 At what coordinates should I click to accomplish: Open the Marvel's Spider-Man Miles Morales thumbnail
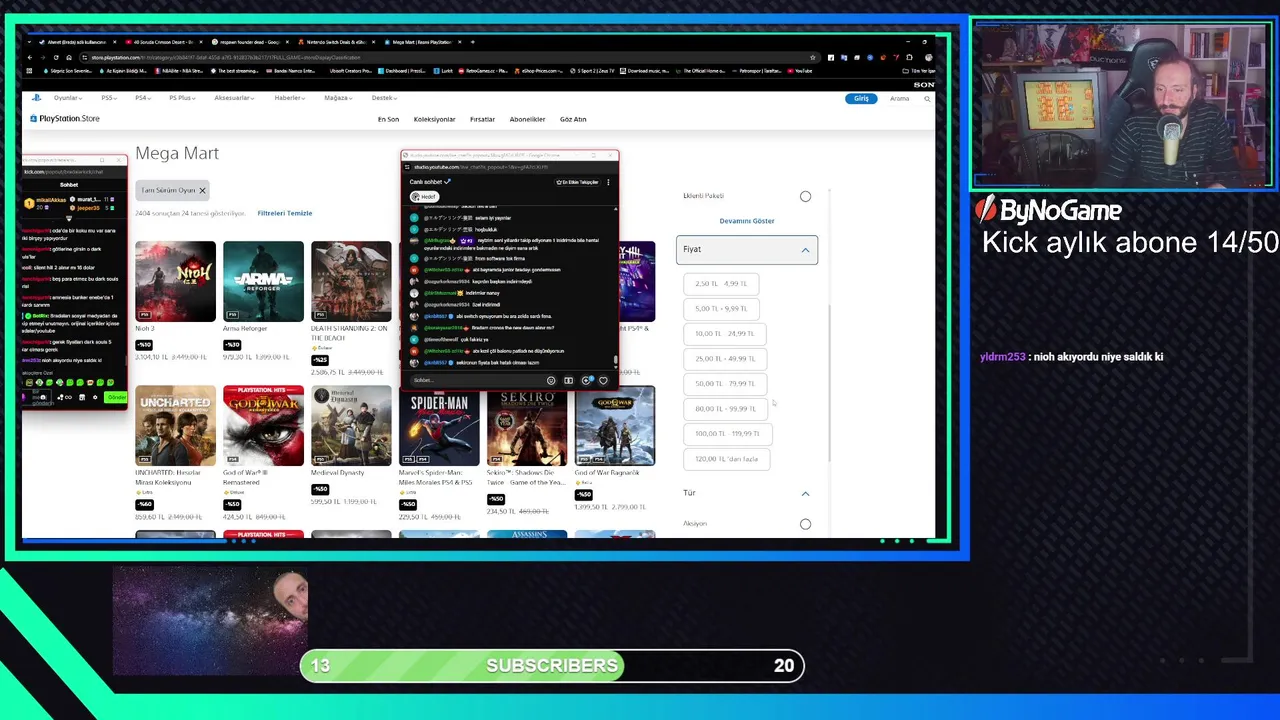pos(439,425)
